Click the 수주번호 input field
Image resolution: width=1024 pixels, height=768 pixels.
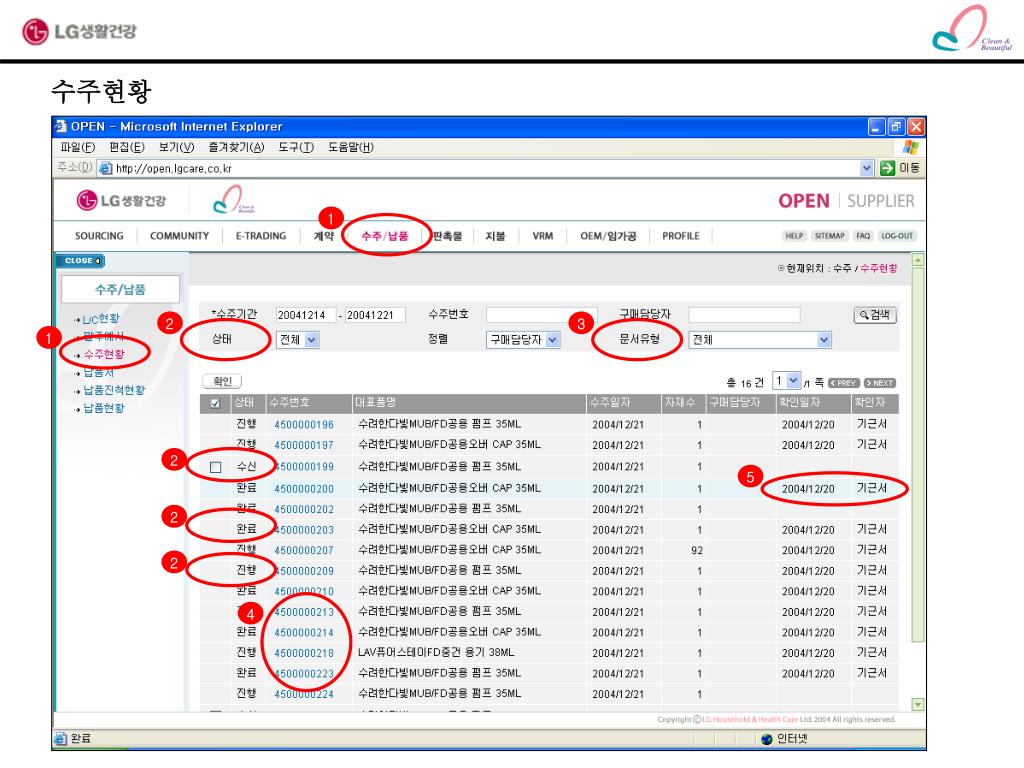(x=541, y=315)
